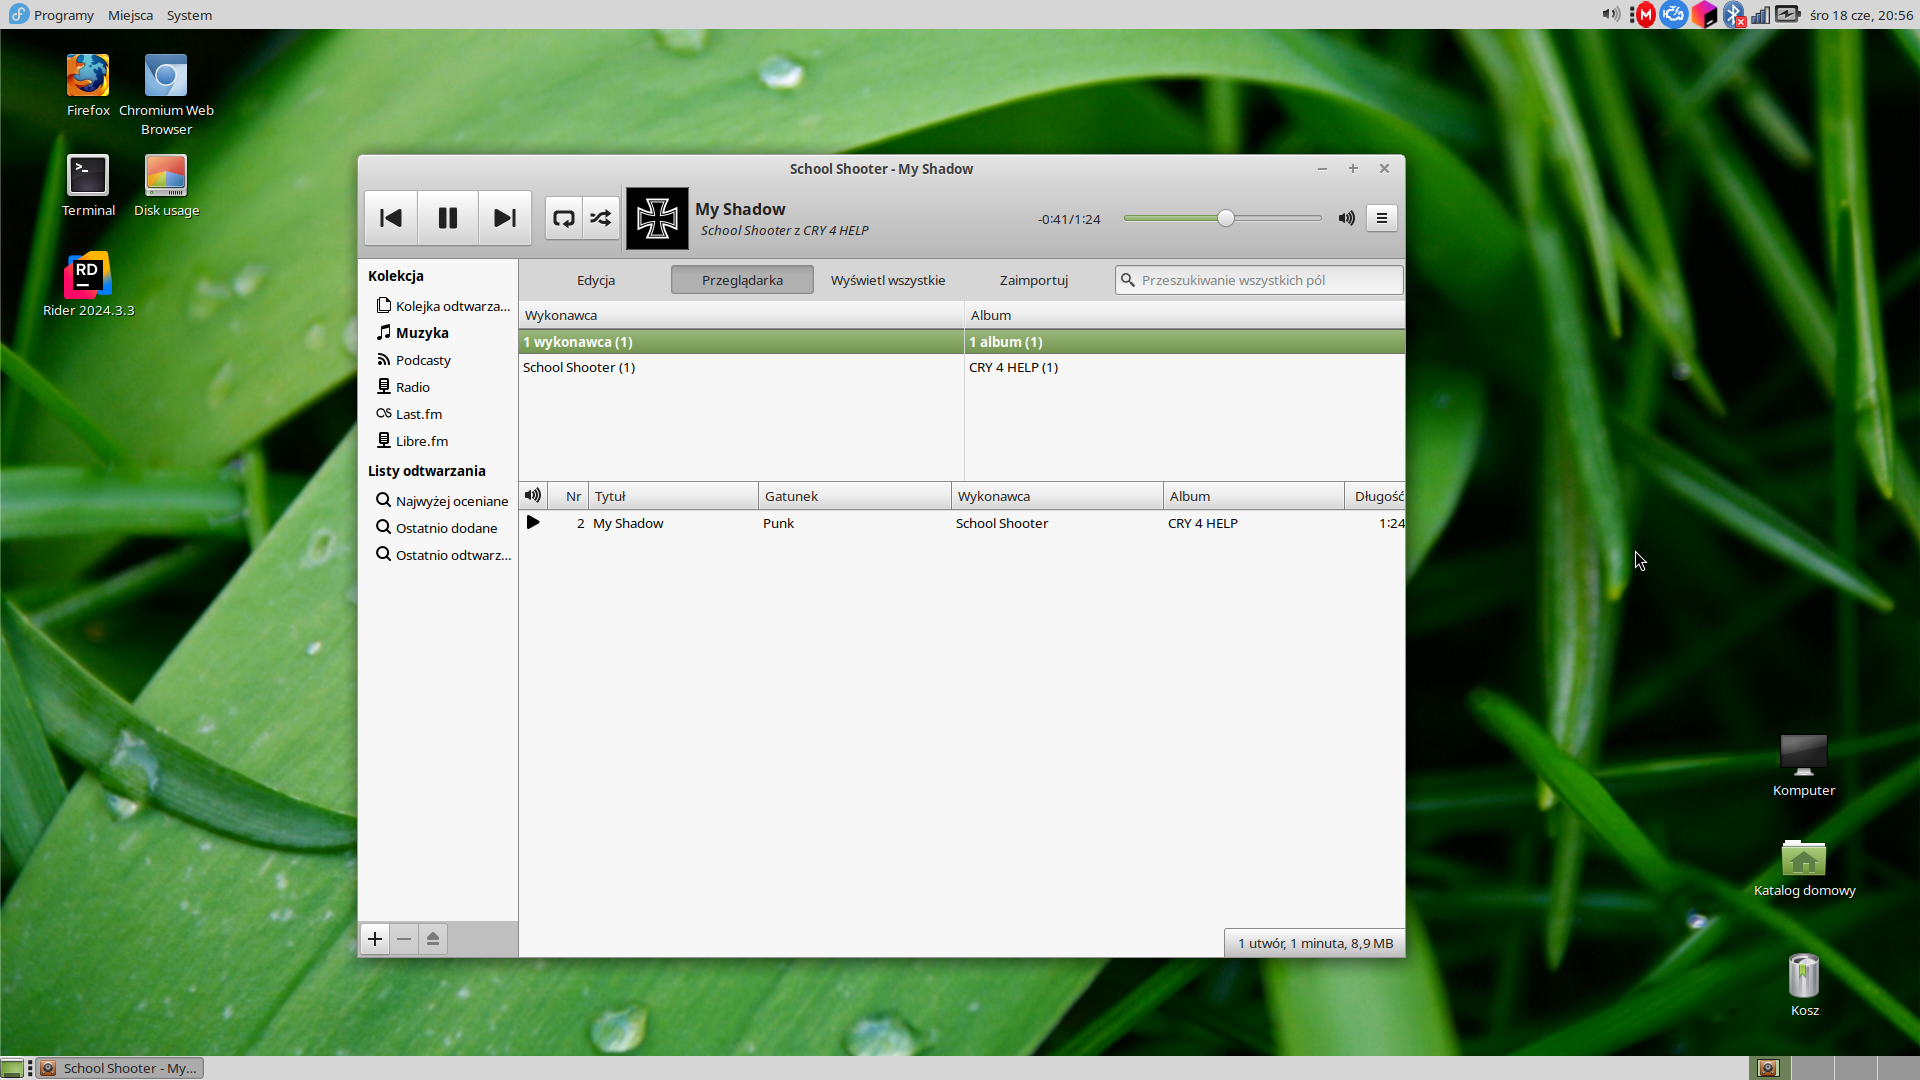Click the eject device button
Screen dimensions: 1920x1080
433,939
